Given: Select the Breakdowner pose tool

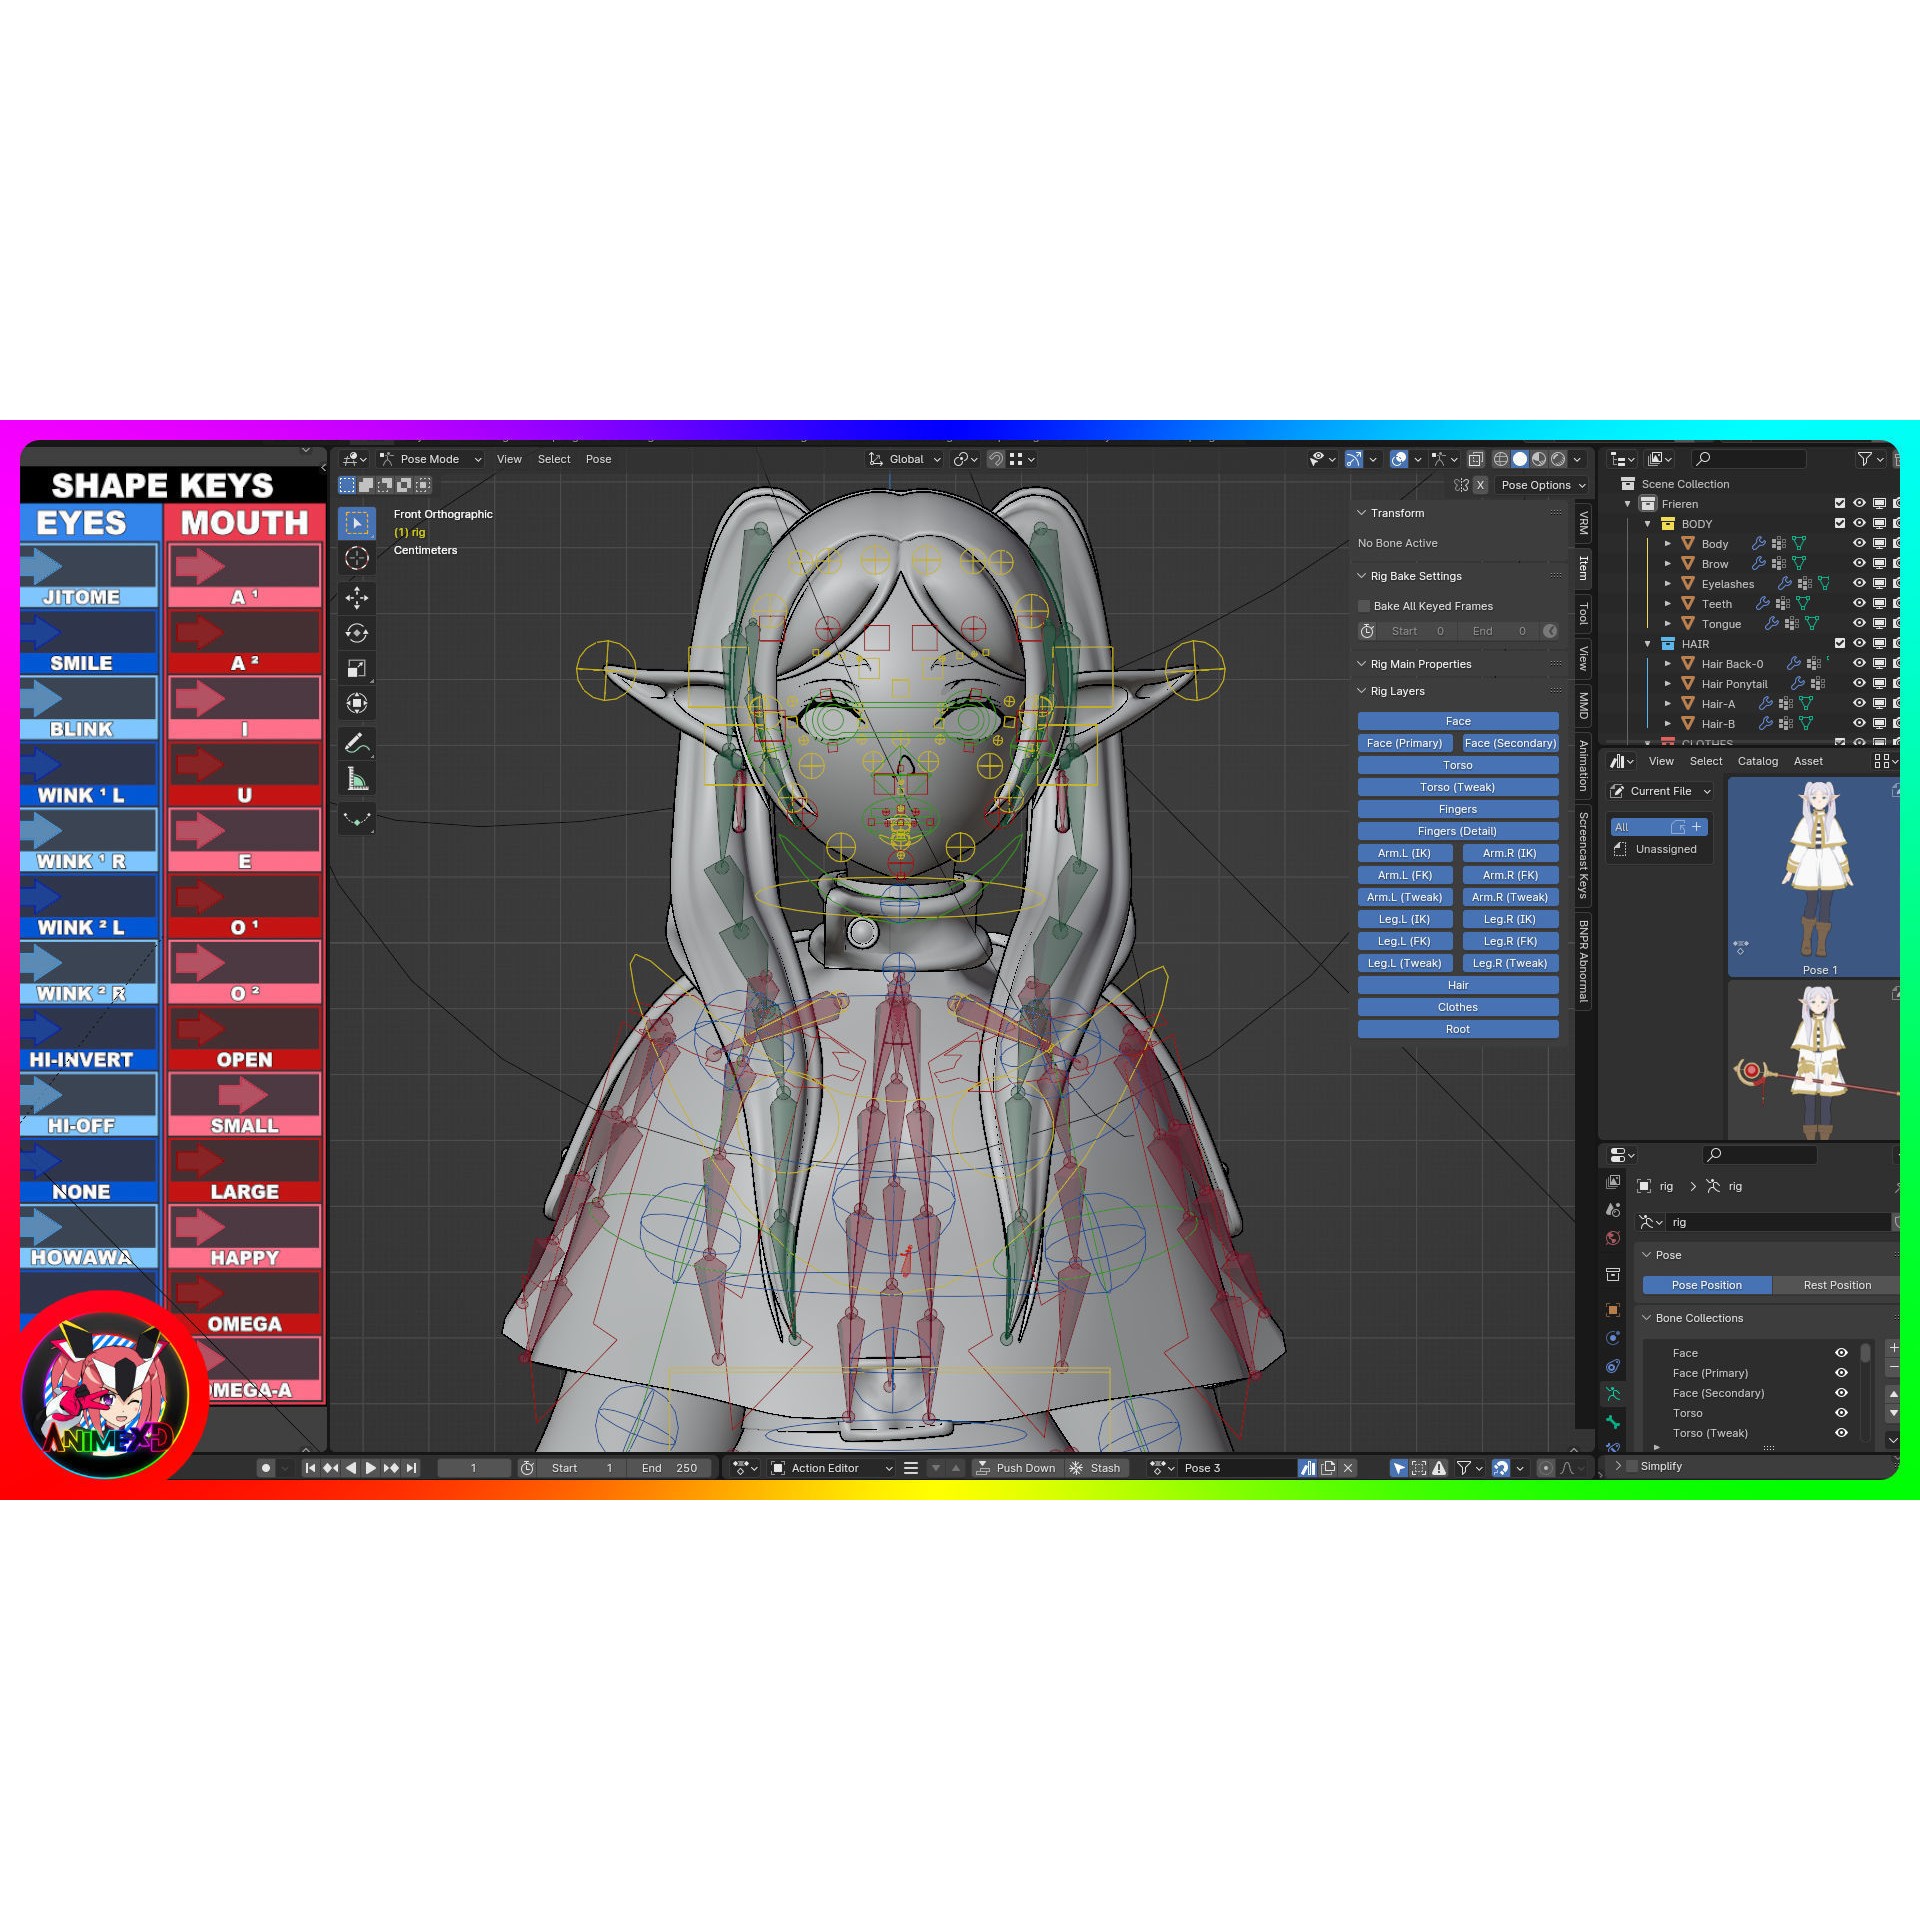Looking at the screenshot, I should 357,819.
